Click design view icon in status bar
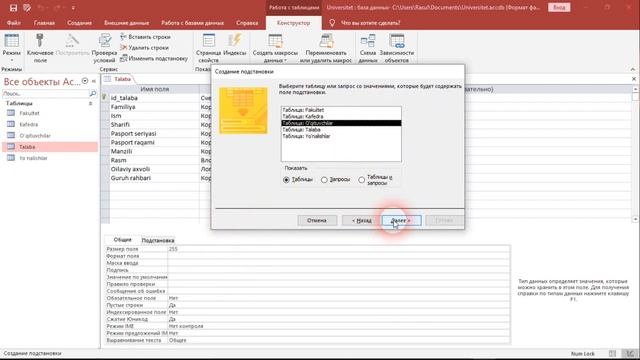This screenshot has width=640, height=360. [630, 353]
